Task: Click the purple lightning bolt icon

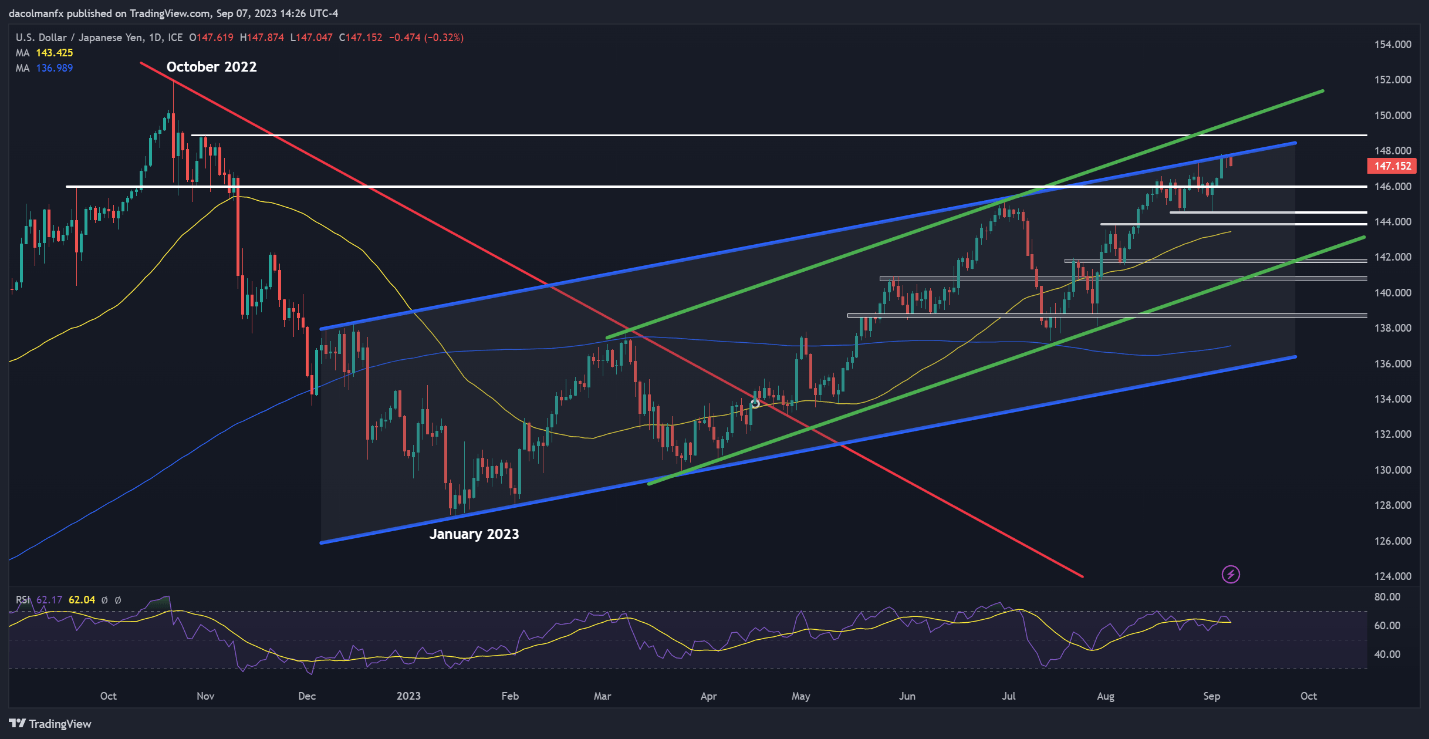Action: point(1231,574)
